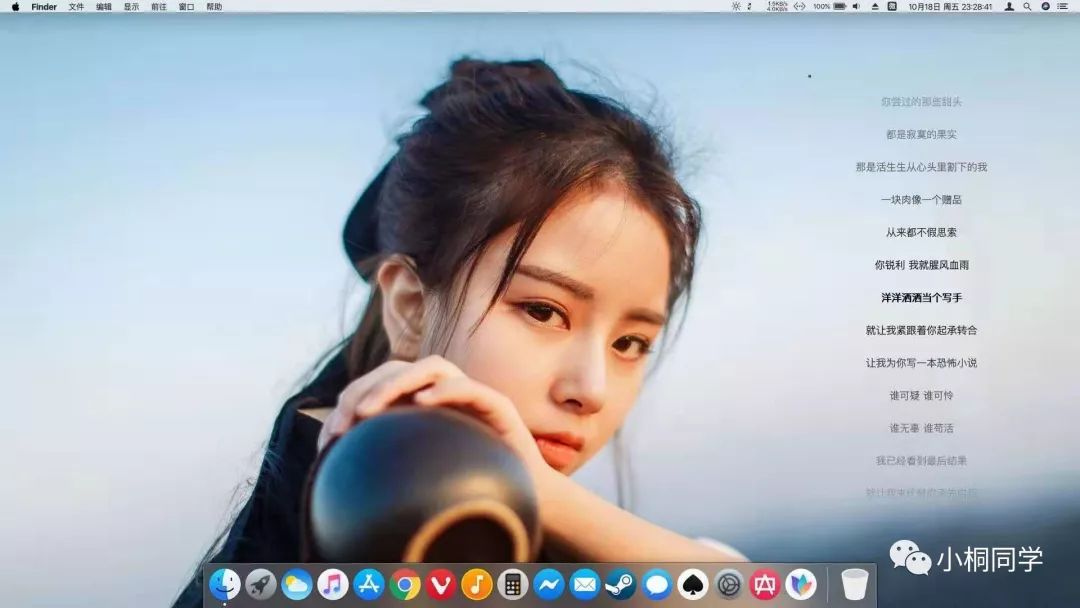This screenshot has width=1080, height=608.
Task: Open the 窗口 menu
Action: (186, 6)
